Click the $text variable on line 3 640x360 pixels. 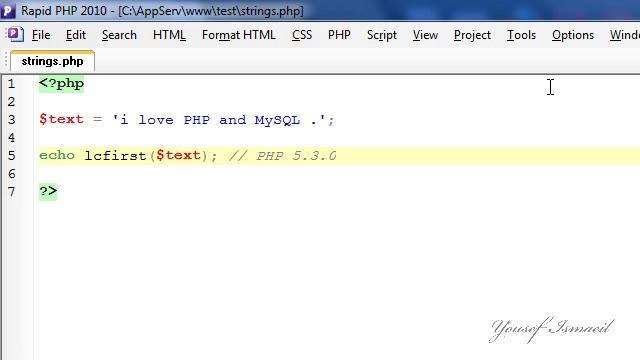pyautogui.click(x=61, y=119)
